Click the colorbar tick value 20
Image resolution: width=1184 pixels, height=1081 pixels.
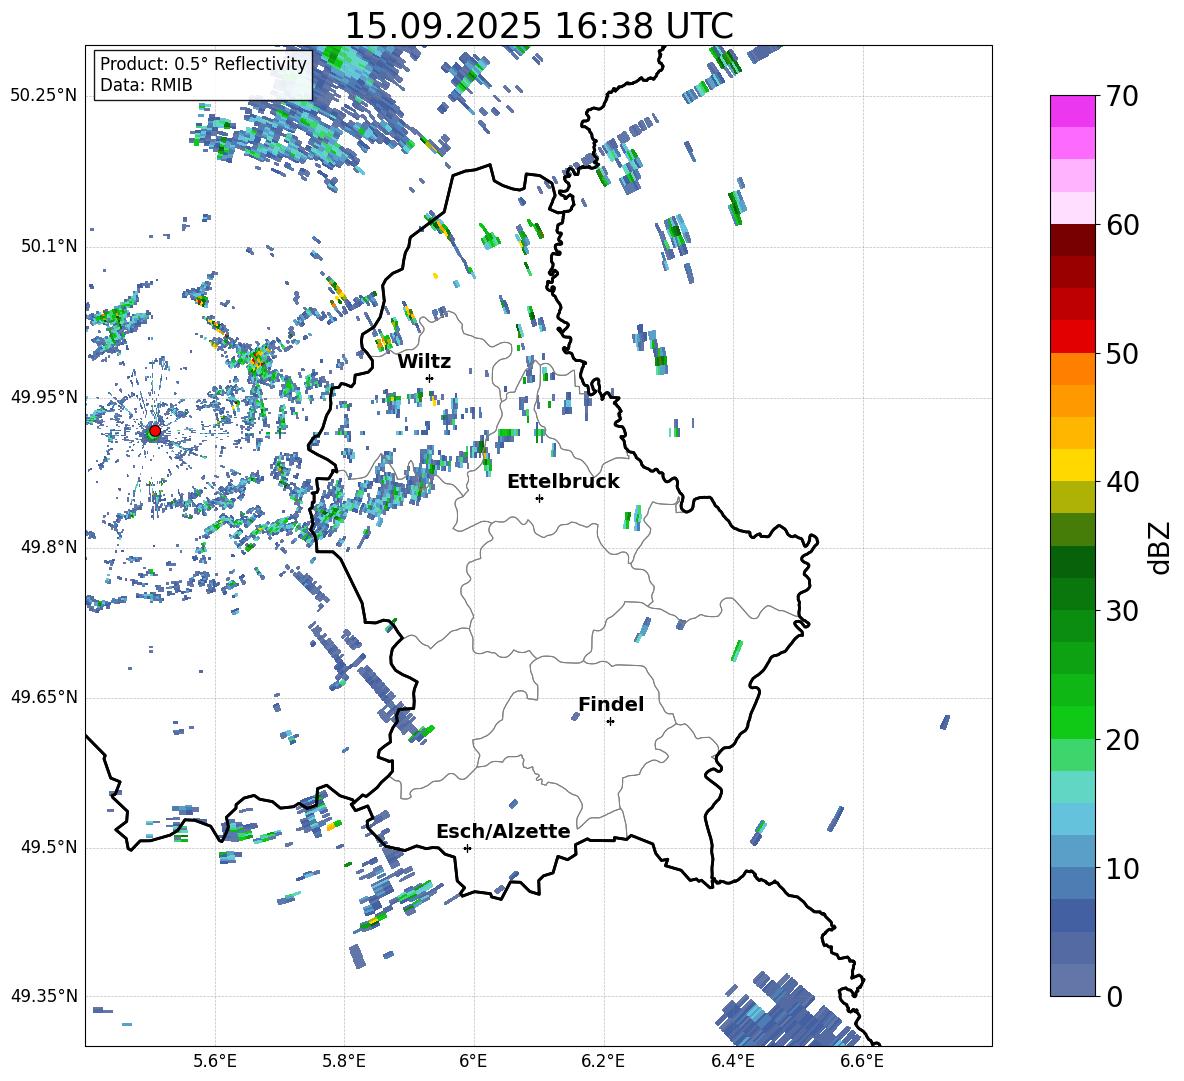(1122, 740)
